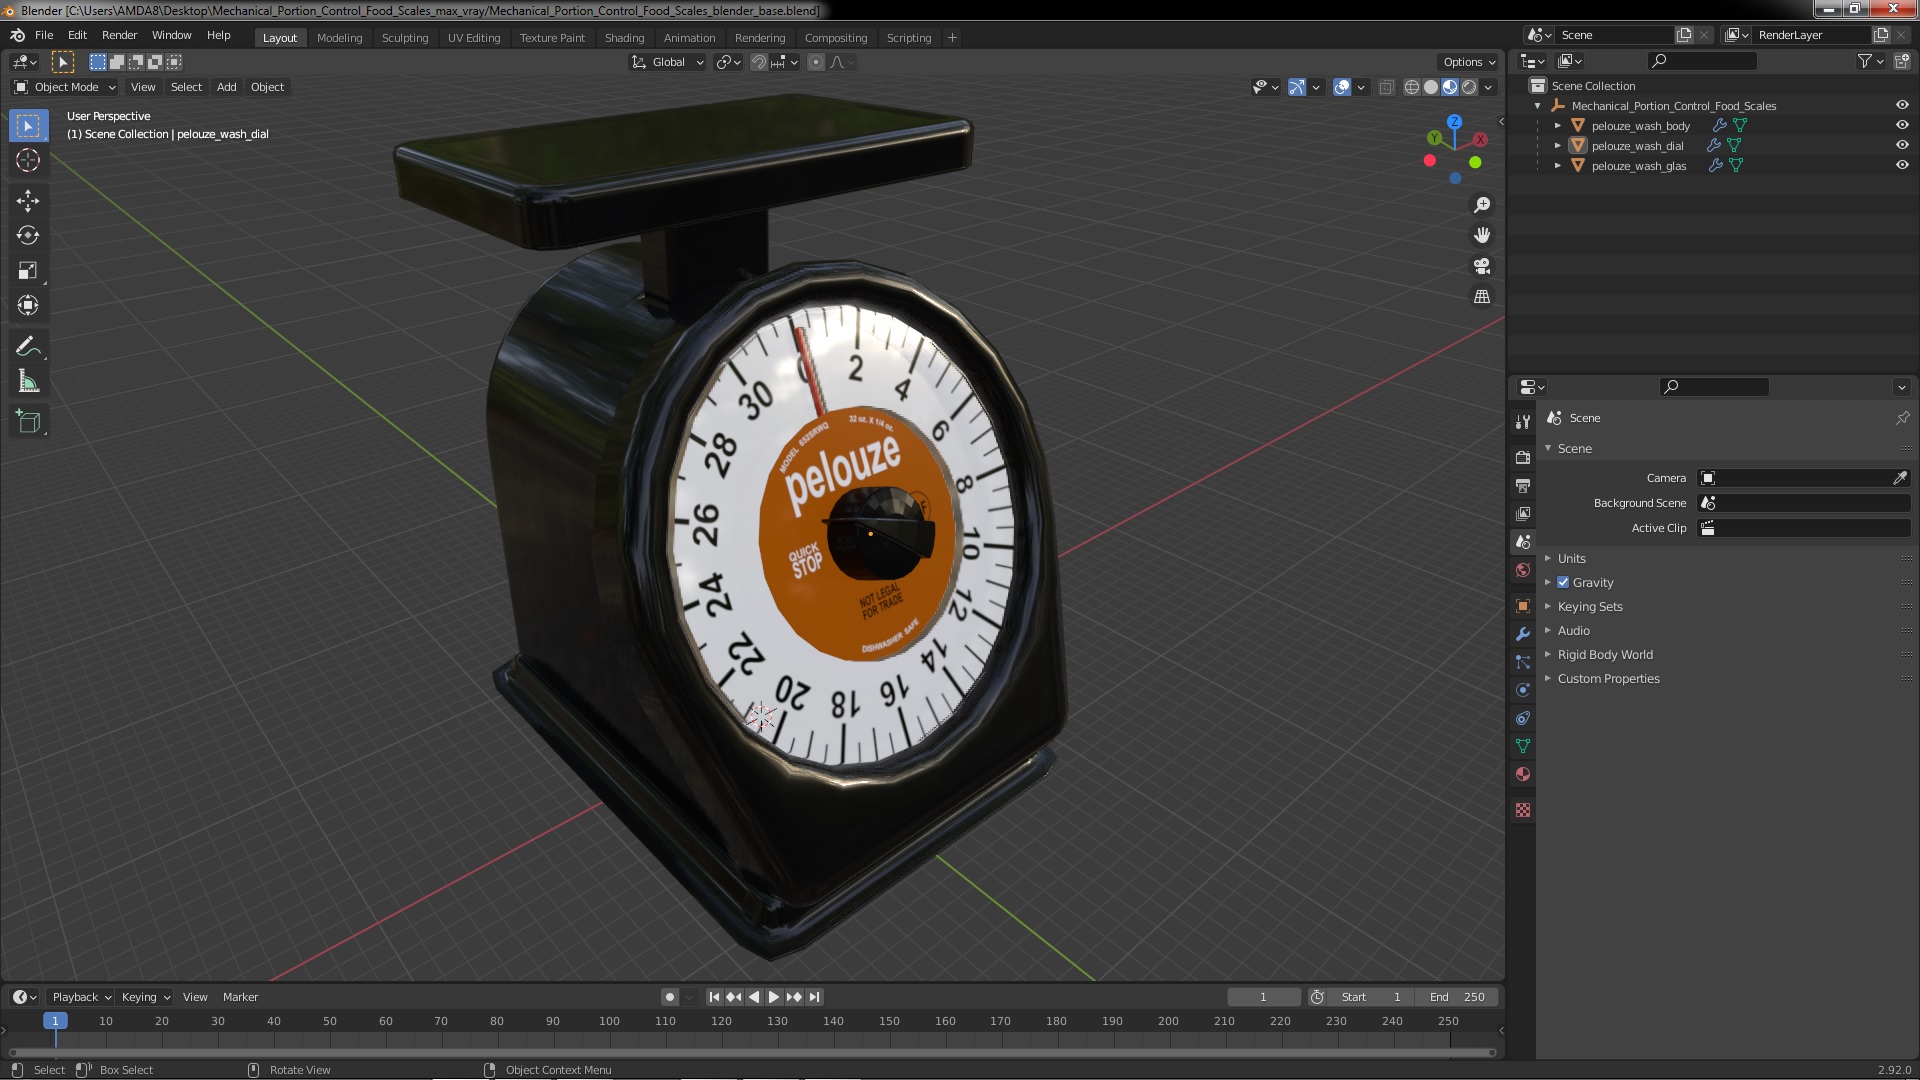1920x1080 pixels.
Task: Open the viewport Add menu
Action: [227, 87]
